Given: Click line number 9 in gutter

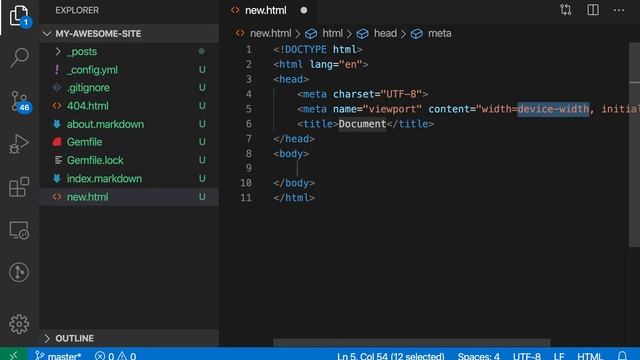Looking at the screenshot, I should pyautogui.click(x=249, y=168).
